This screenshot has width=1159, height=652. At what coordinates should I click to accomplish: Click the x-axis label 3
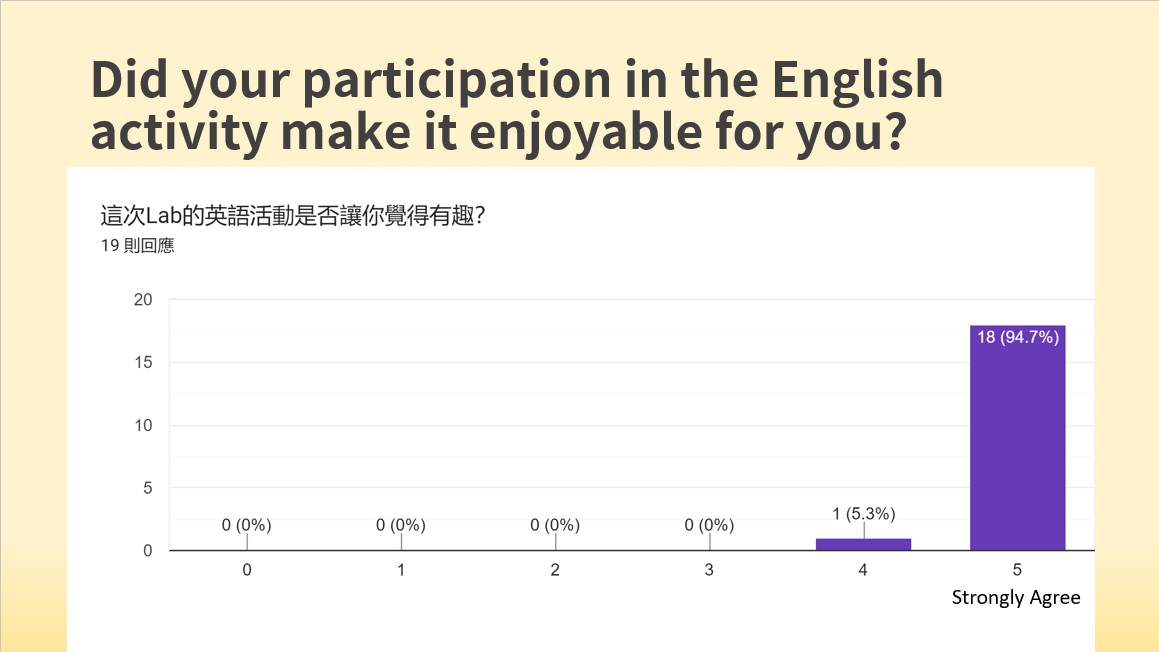pos(709,570)
